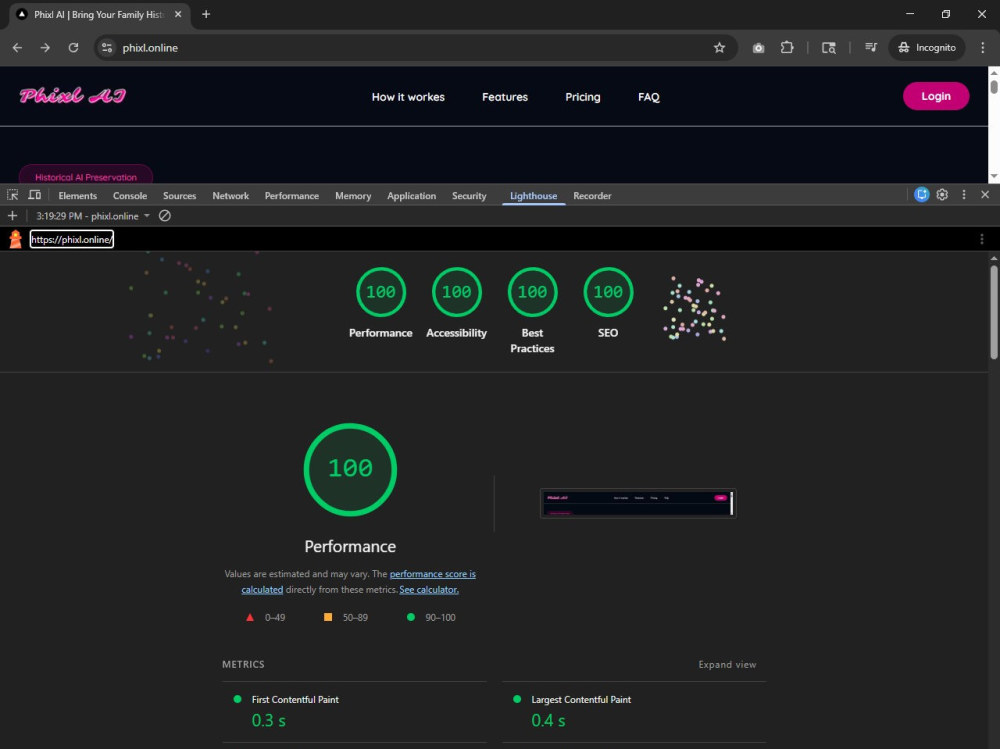Viewport: 1000px width, 749px height.
Task: Open the camera screenshot extension
Action: (758, 48)
